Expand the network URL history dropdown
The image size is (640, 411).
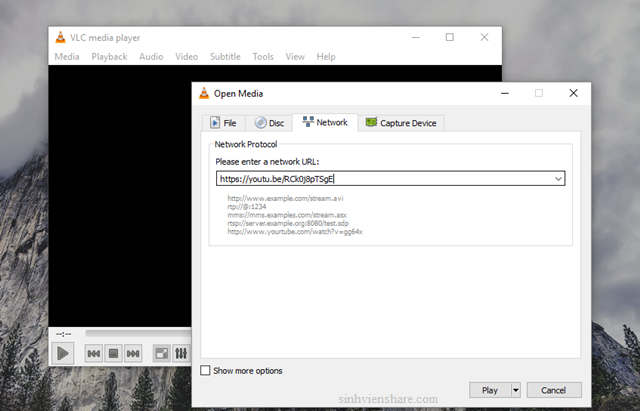558,179
